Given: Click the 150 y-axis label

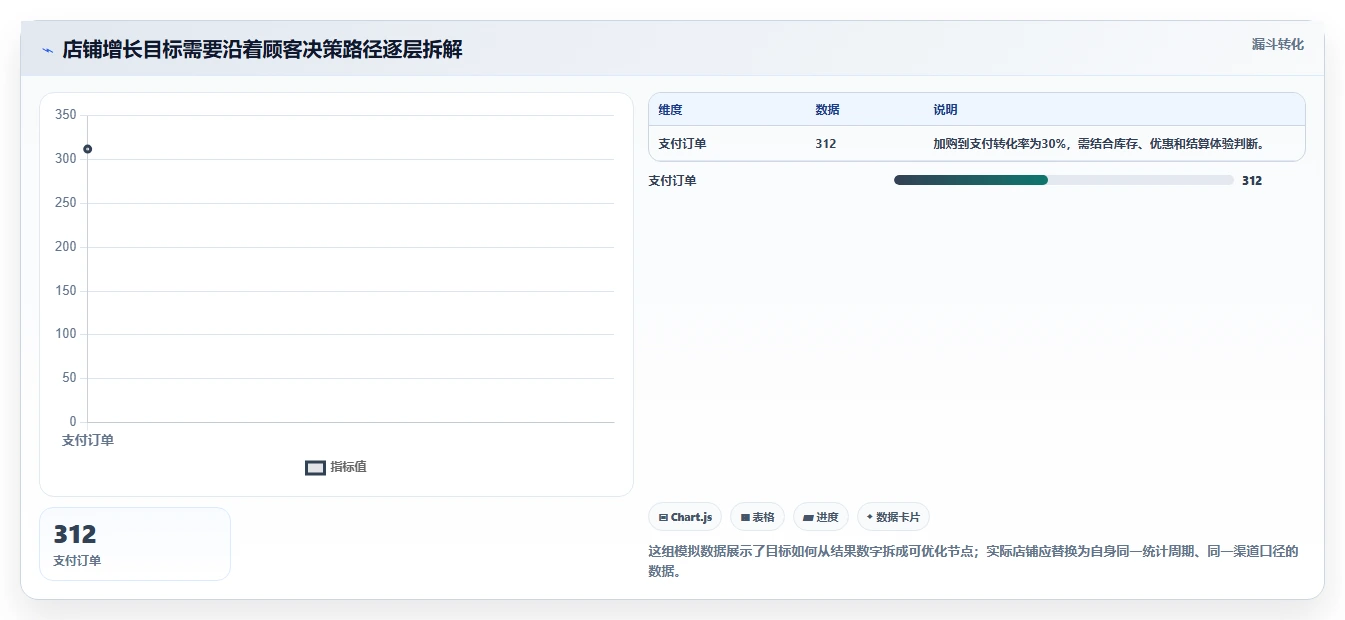Looking at the screenshot, I should pyautogui.click(x=66, y=291).
